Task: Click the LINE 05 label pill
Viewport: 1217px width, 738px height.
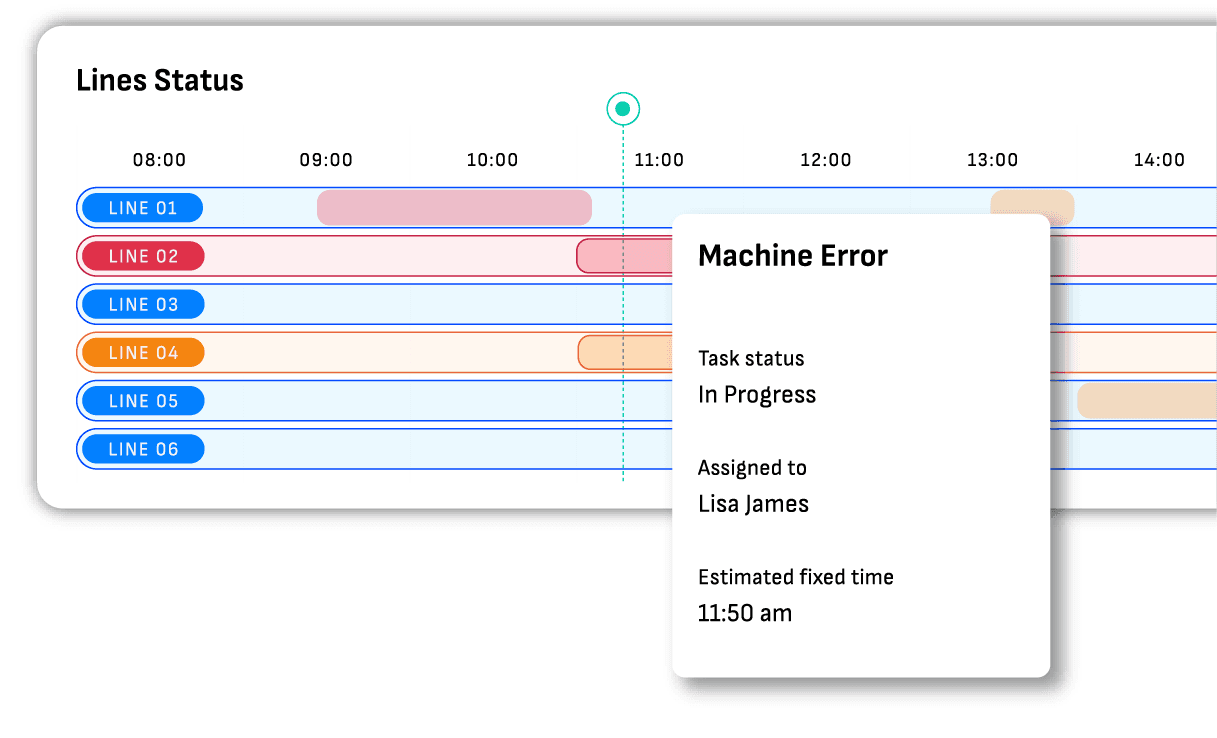Action: 141,400
